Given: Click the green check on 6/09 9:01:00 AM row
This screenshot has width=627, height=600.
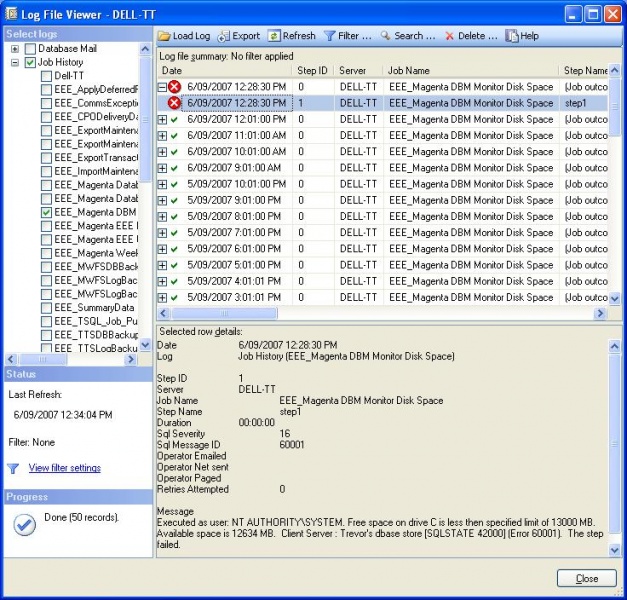Looking at the screenshot, I should (x=174, y=168).
